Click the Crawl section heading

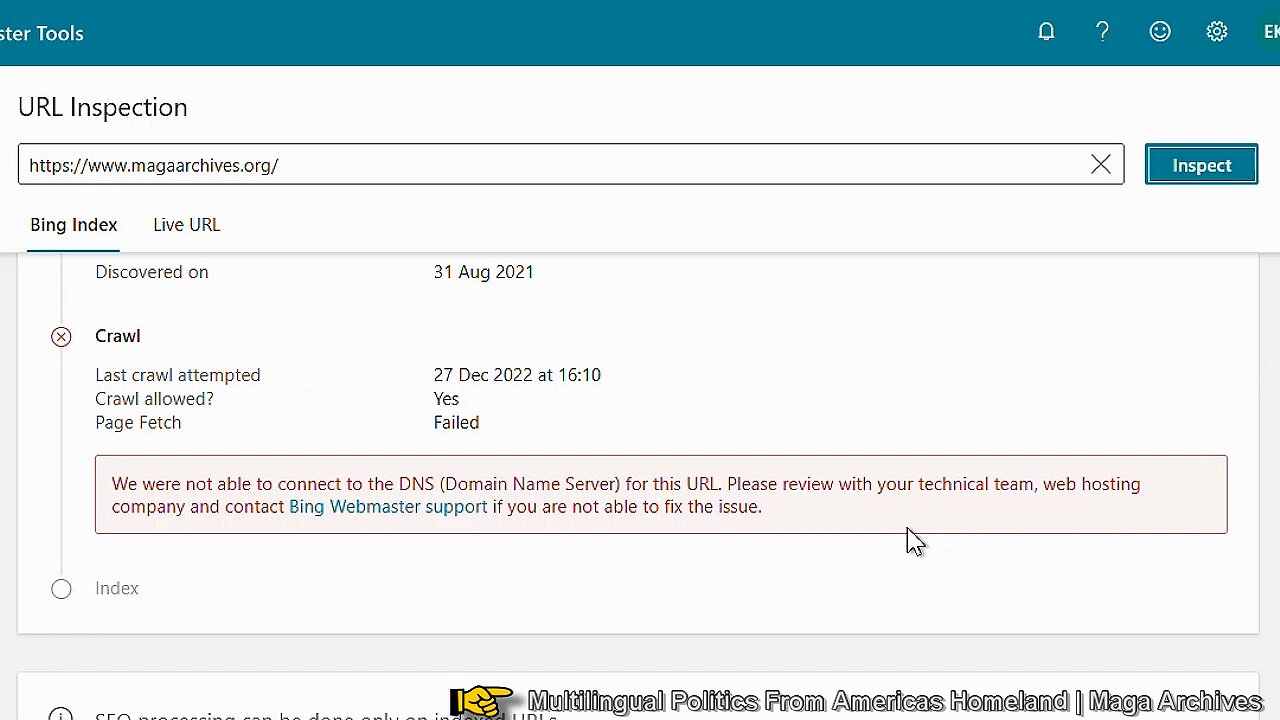118,336
